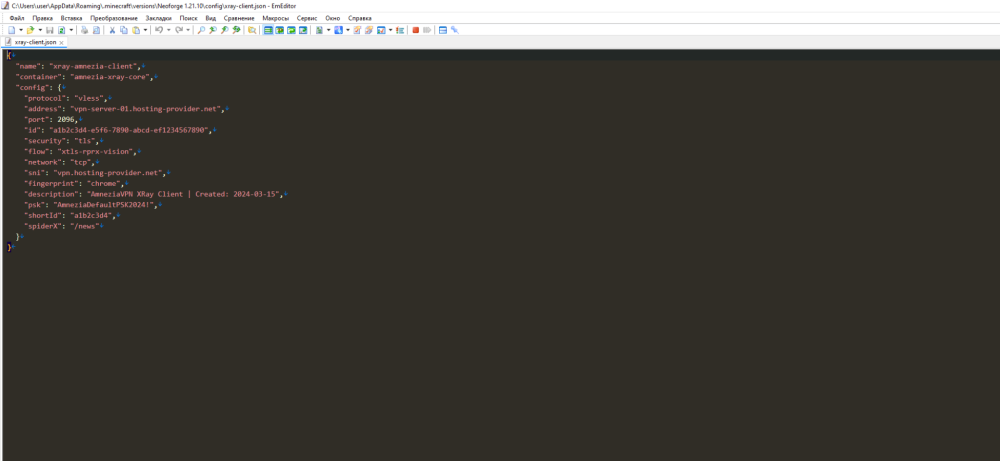Screen dimensions: 1000x461
Task: Expand the New file dropdown arrow
Action: point(21,30)
